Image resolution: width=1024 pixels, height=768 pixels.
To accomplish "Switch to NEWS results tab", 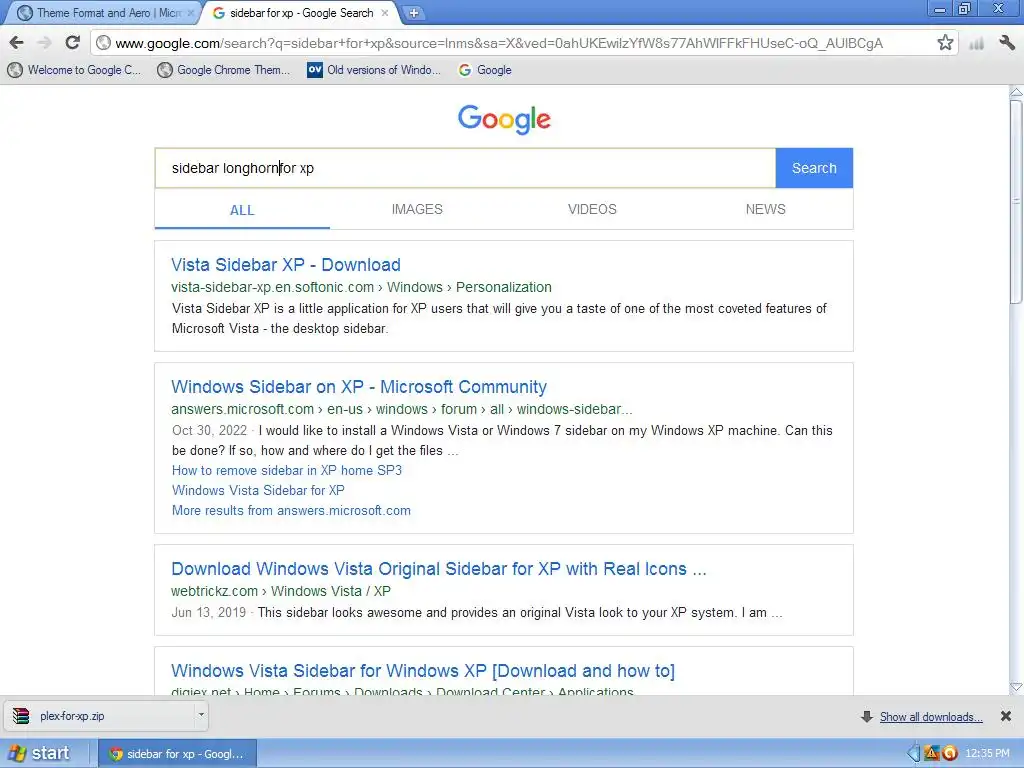I will (765, 210).
